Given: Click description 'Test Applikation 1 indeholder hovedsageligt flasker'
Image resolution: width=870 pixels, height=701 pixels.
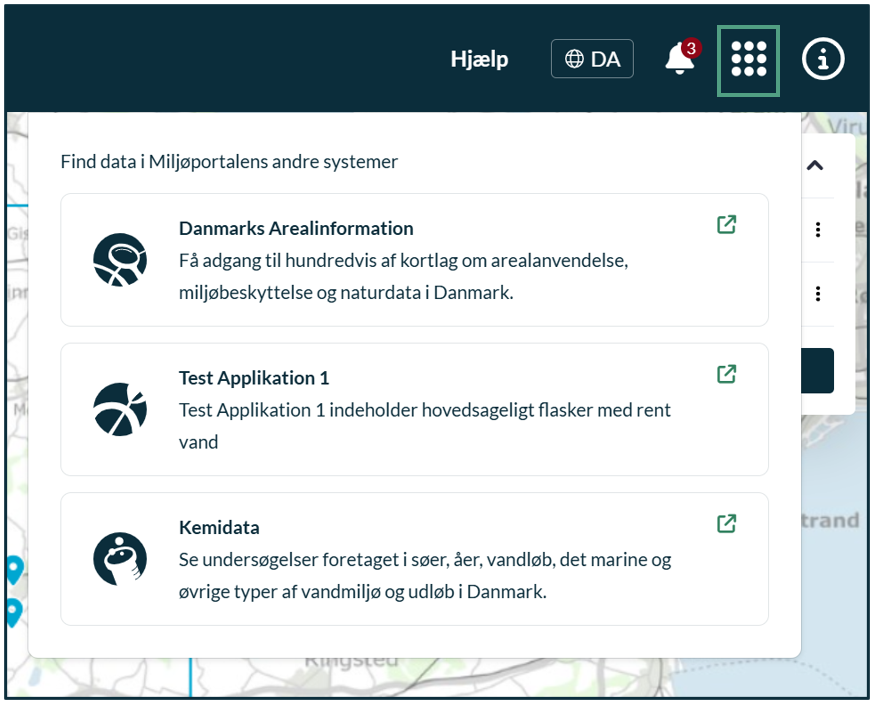Looking at the screenshot, I should (x=424, y=426).
